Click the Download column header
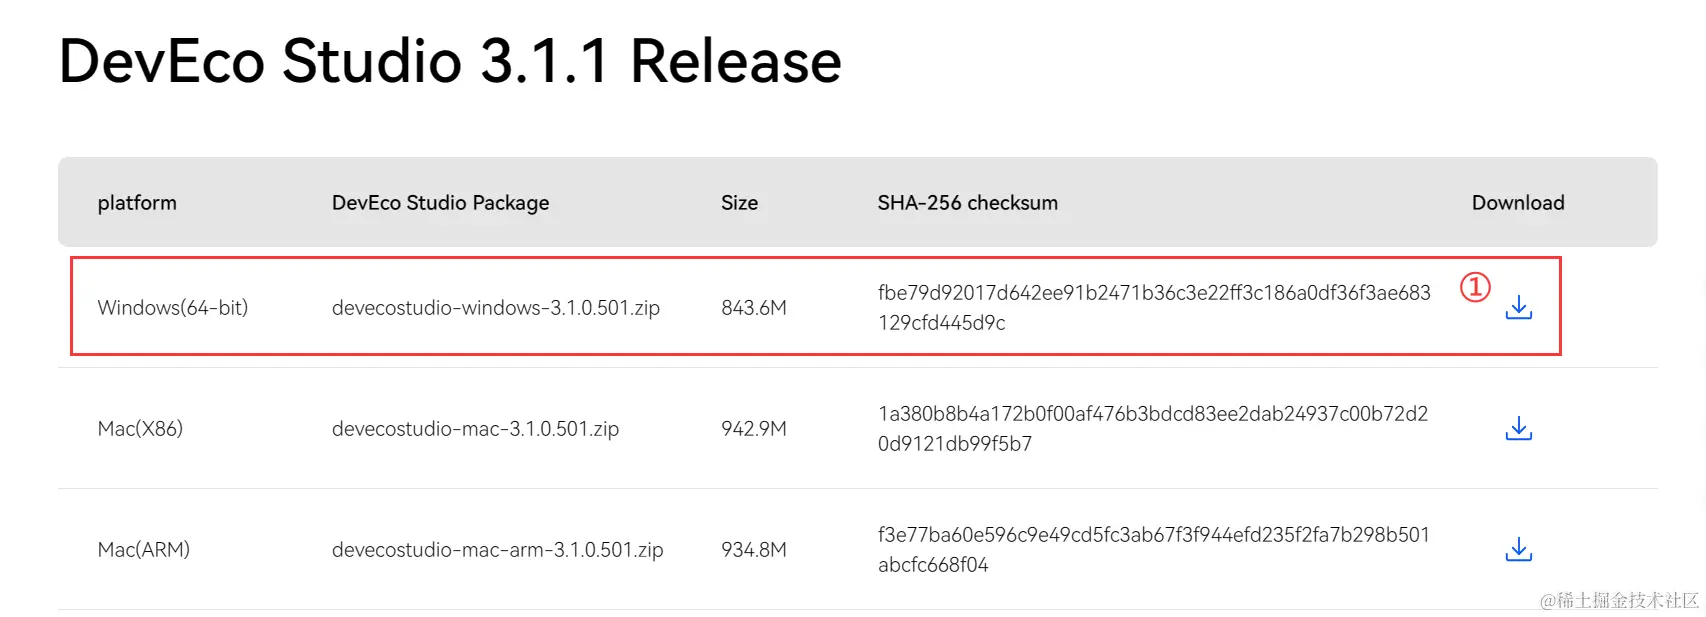 (1517, 203)
